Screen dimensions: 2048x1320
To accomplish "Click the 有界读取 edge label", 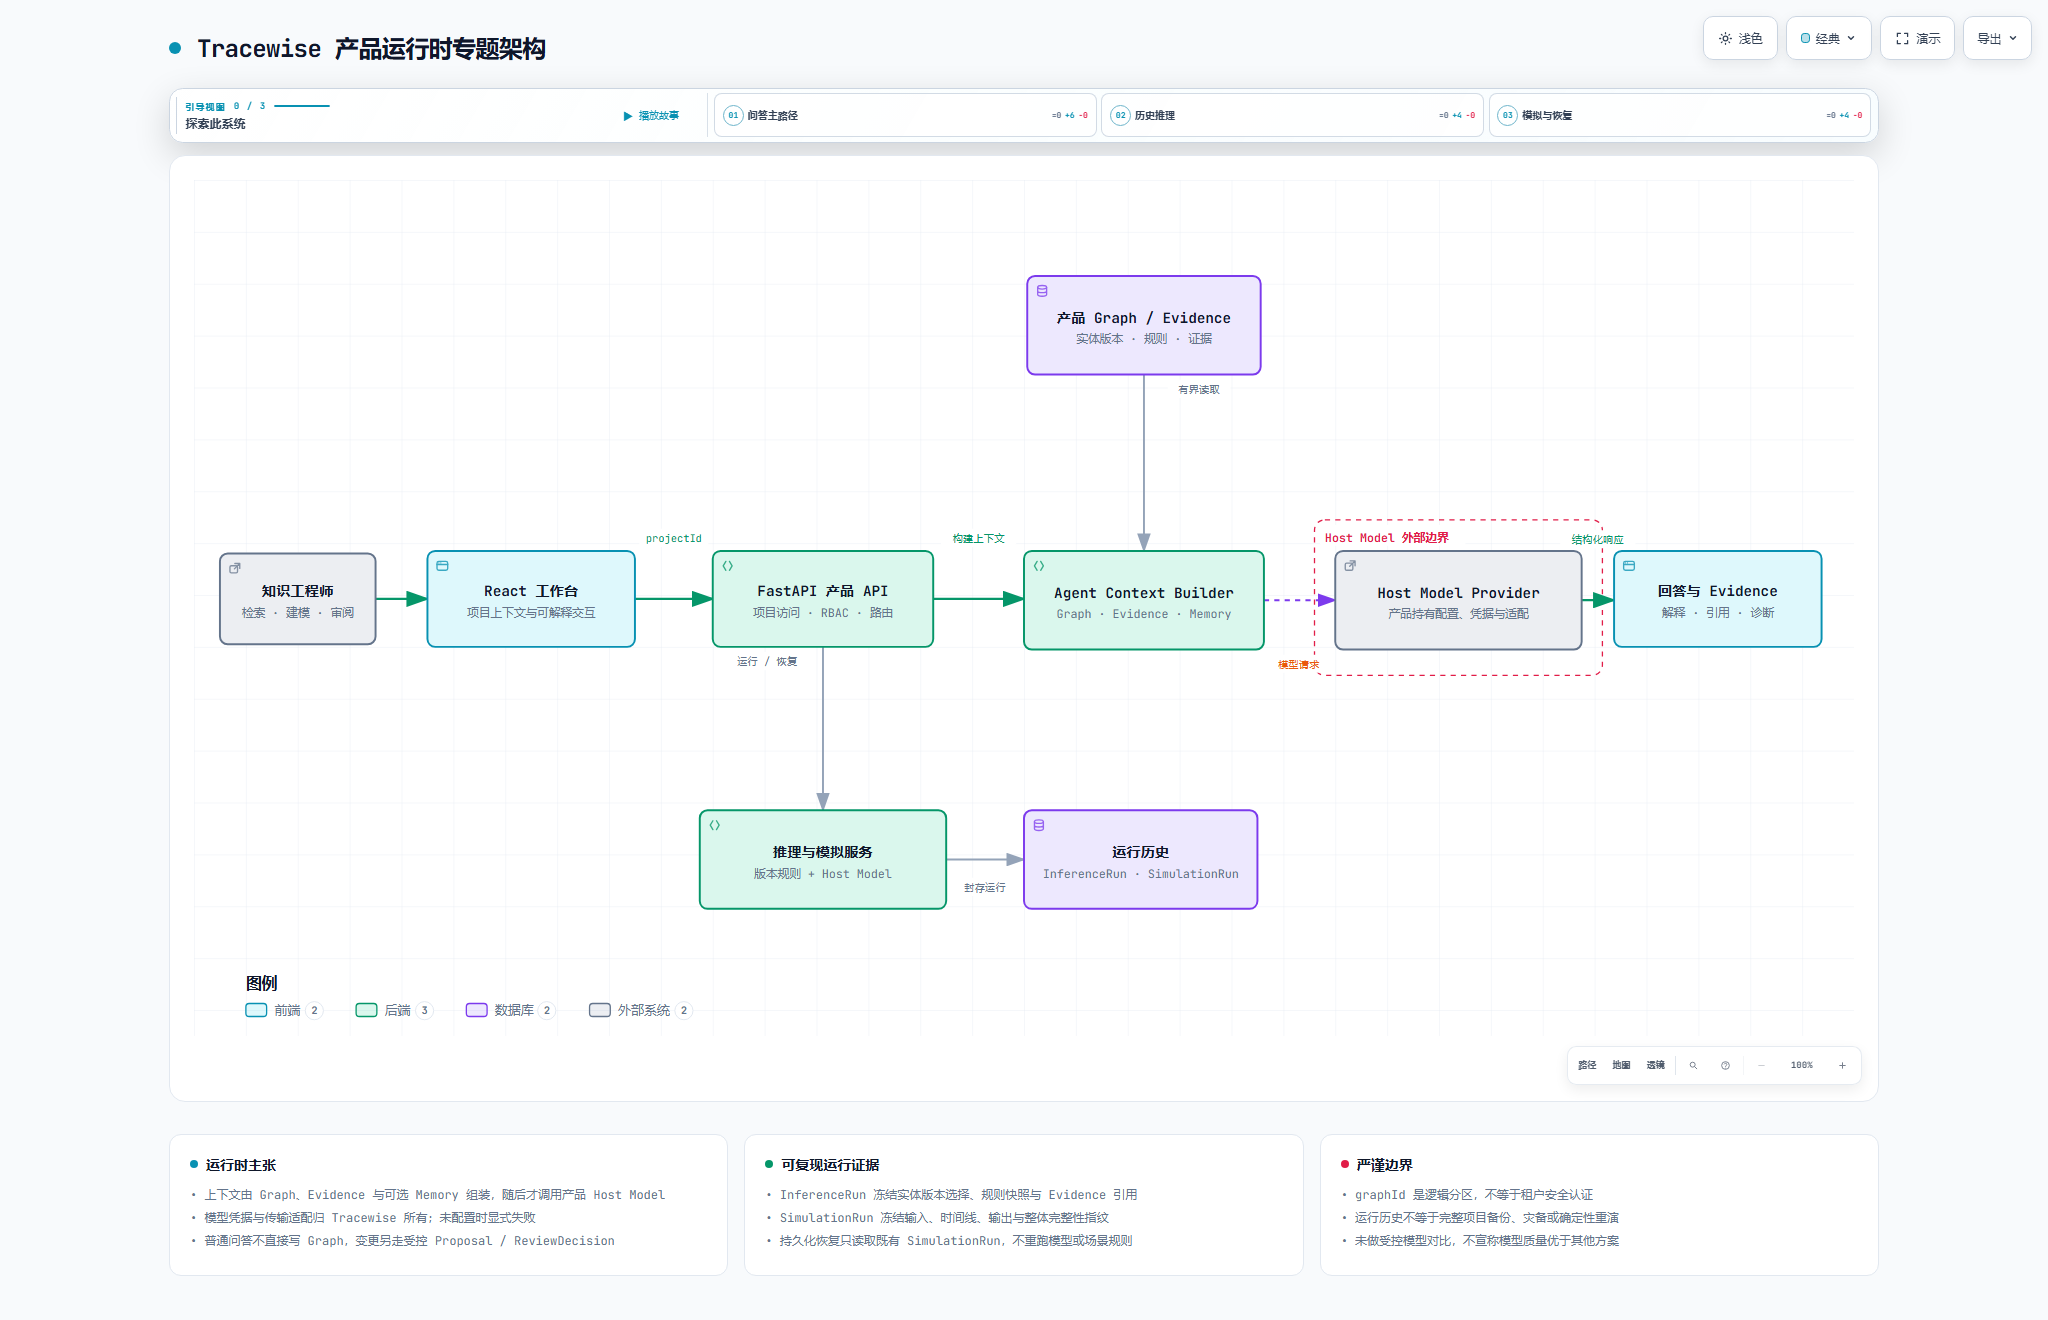I will [x=1199, y=389].
